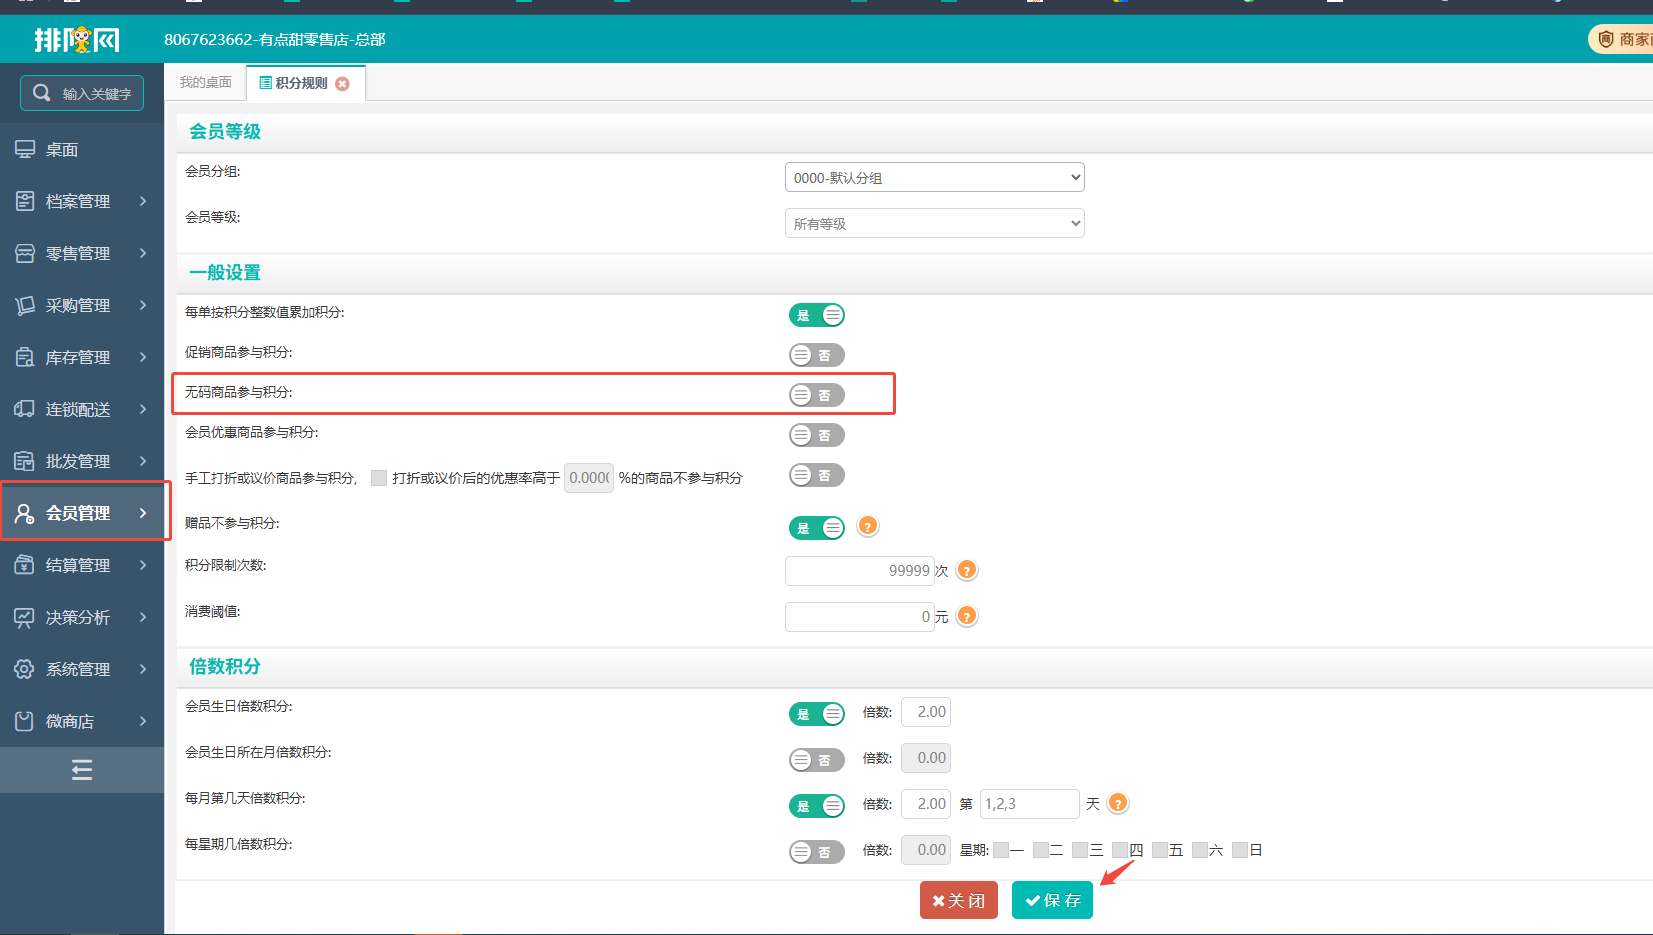
Task: Click the 消费阈值 input field
Action: coord(860,616)
